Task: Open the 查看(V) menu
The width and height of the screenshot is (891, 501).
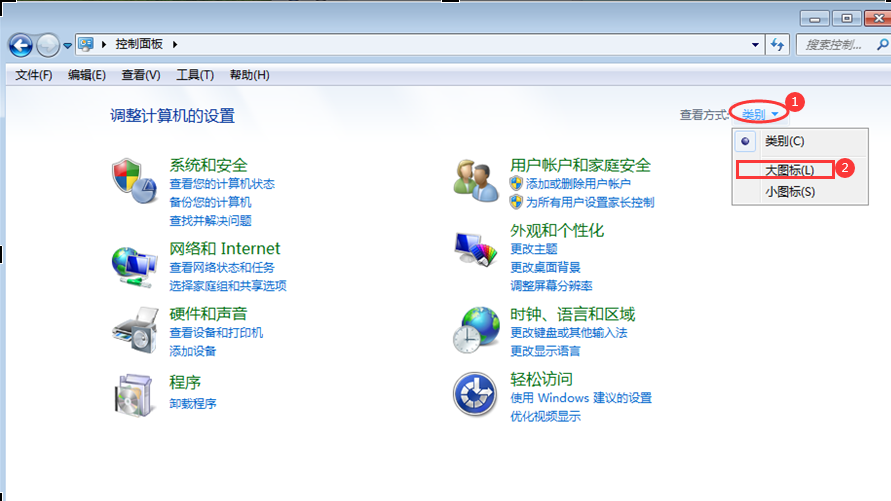Action: (x=140, y=75)
